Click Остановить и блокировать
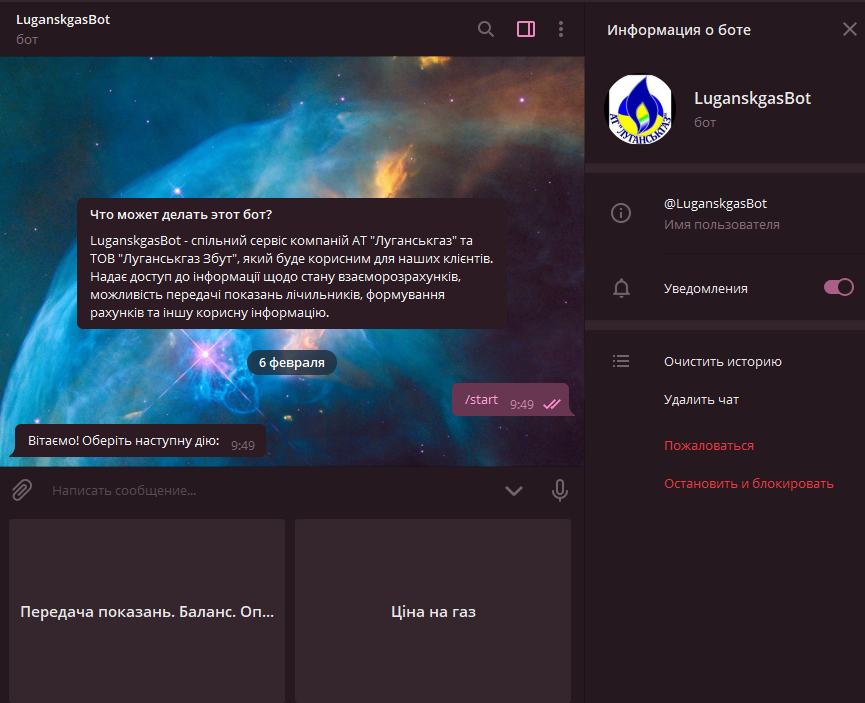 748,484
